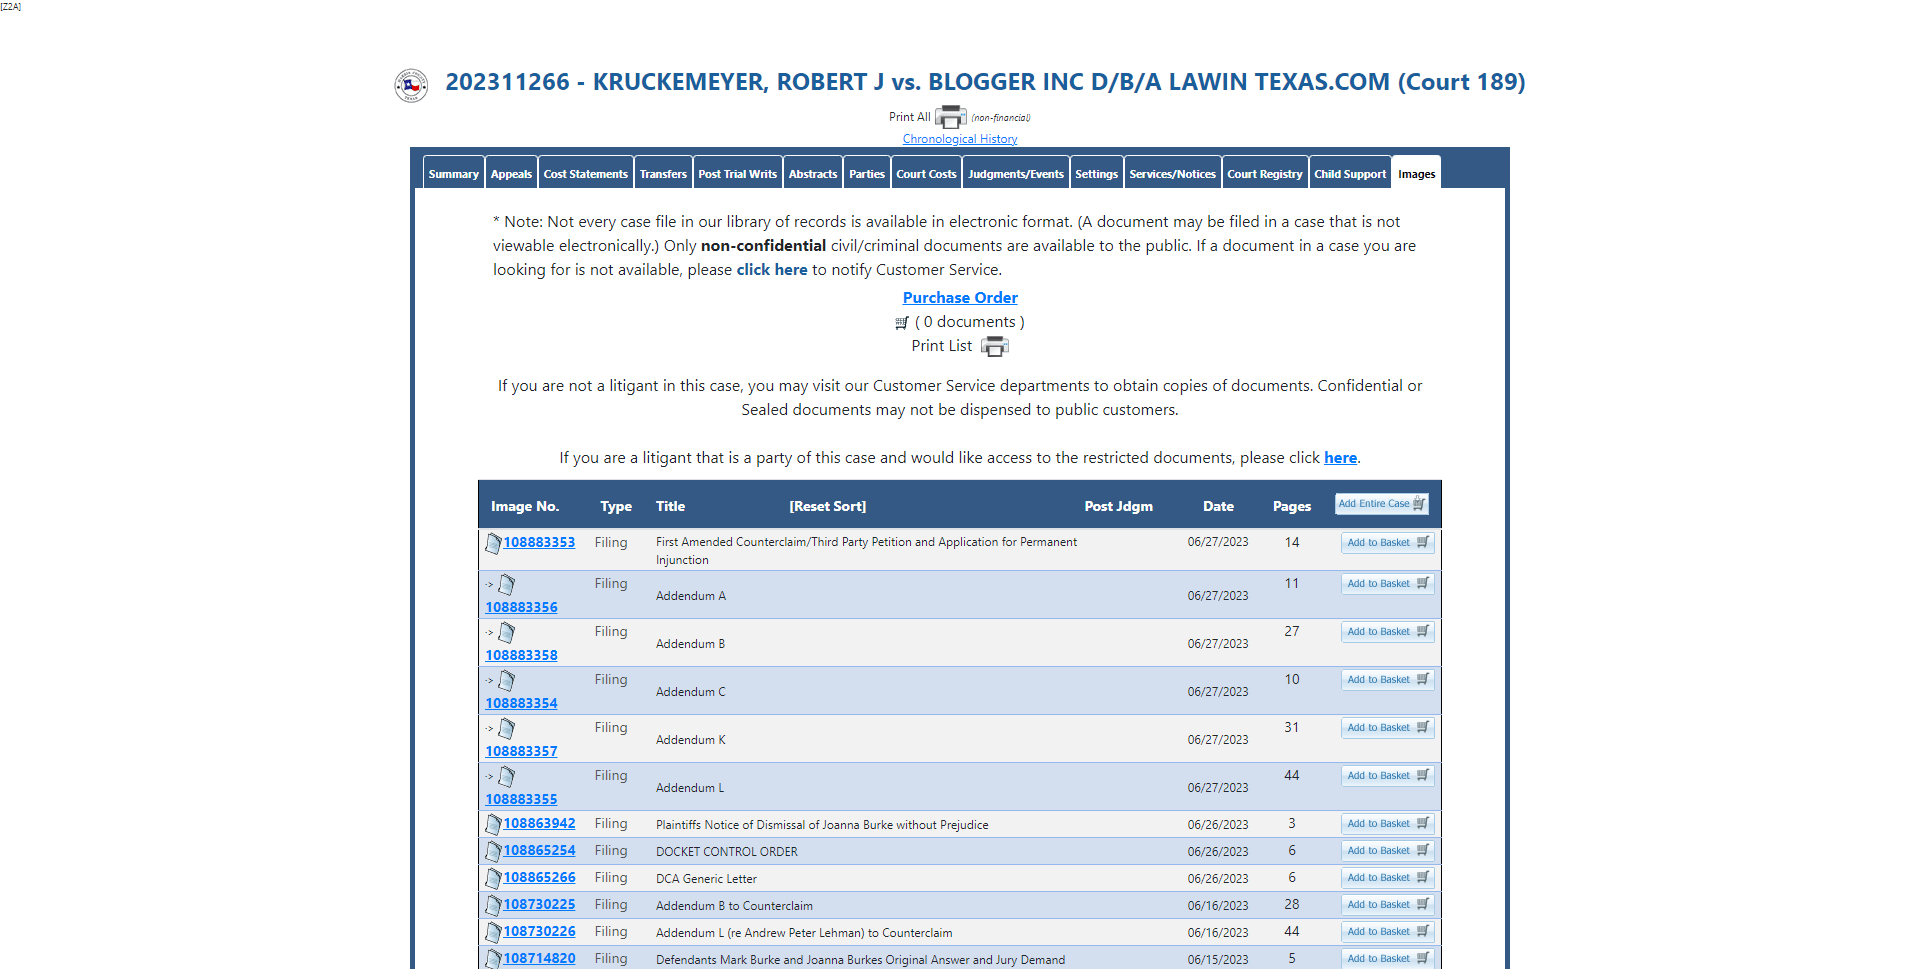
Task: Open document icon for image 108730226
Action: [493, 932]
